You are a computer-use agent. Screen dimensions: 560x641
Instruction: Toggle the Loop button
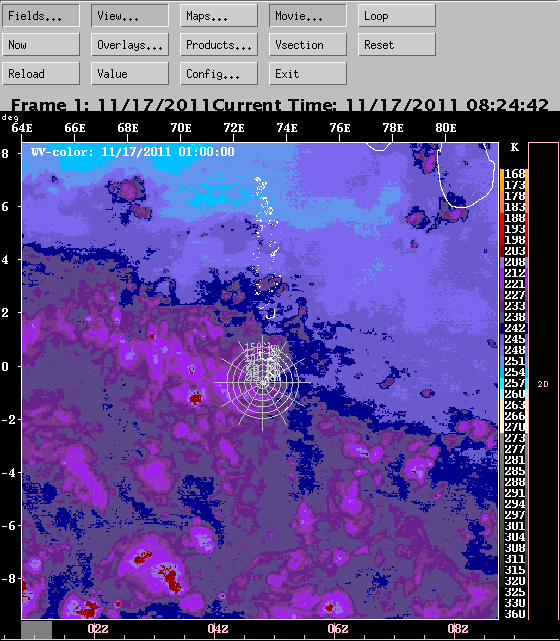[x=397, y=16]
